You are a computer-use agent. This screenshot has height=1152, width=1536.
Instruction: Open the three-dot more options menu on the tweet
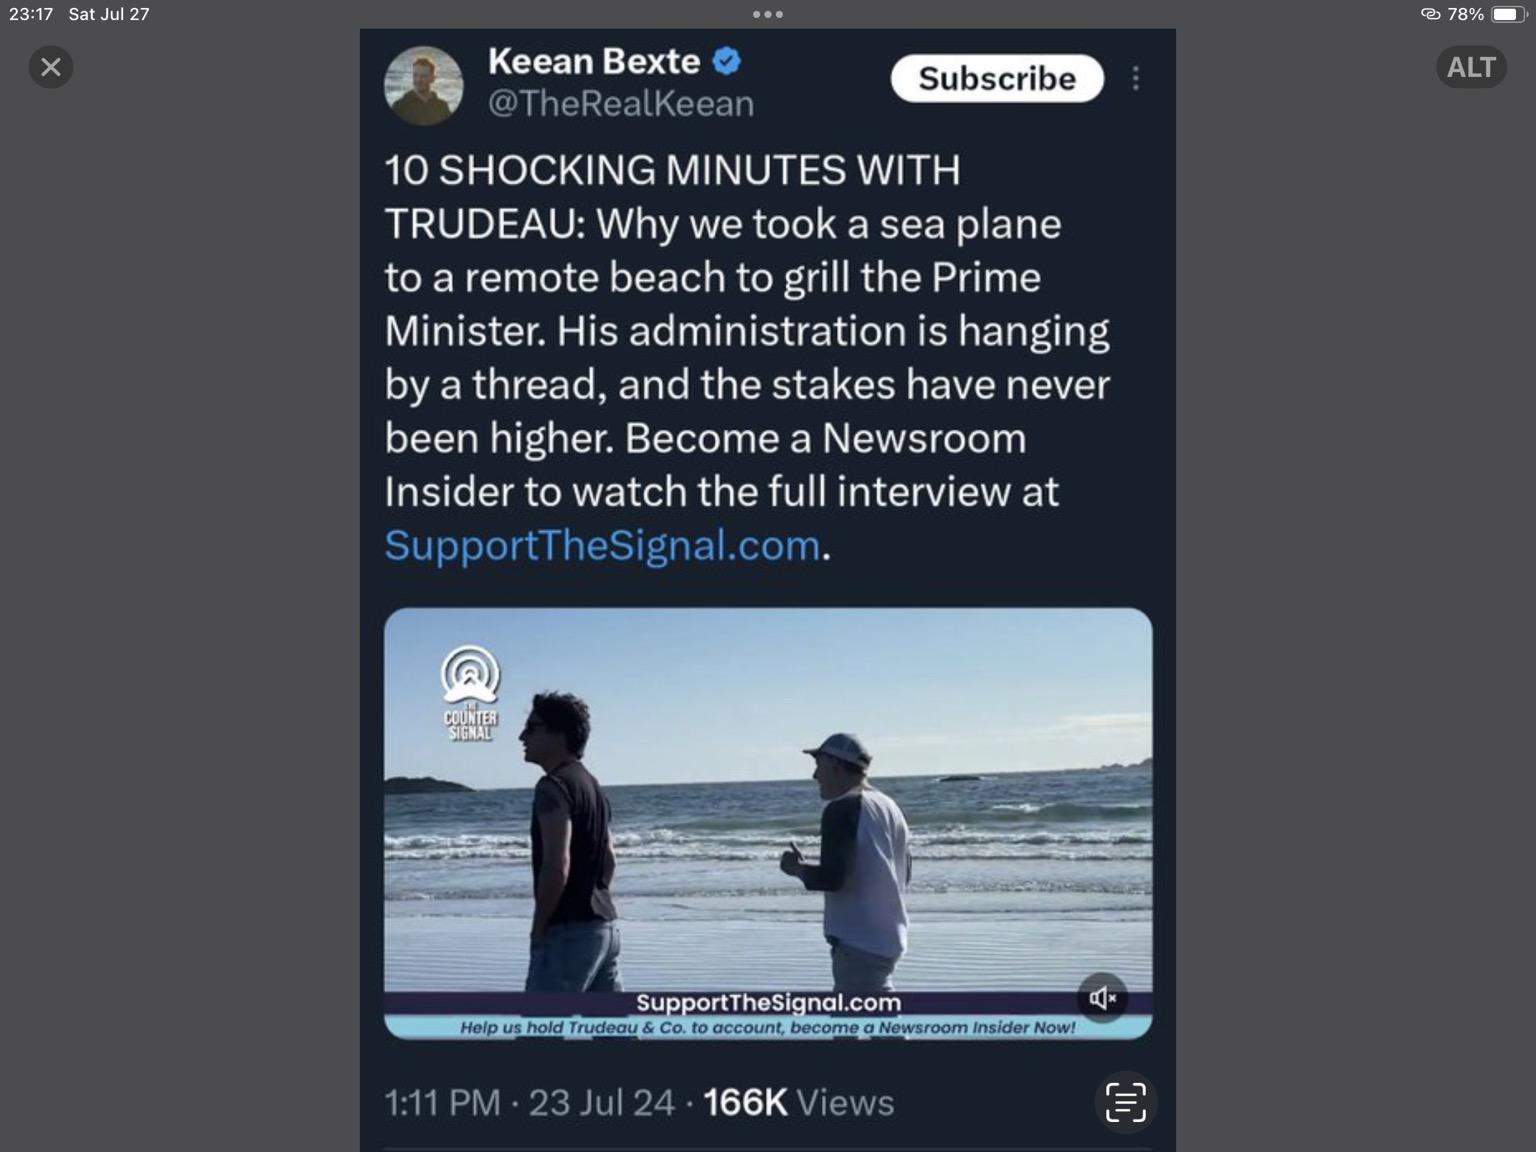coord(1136,78)
